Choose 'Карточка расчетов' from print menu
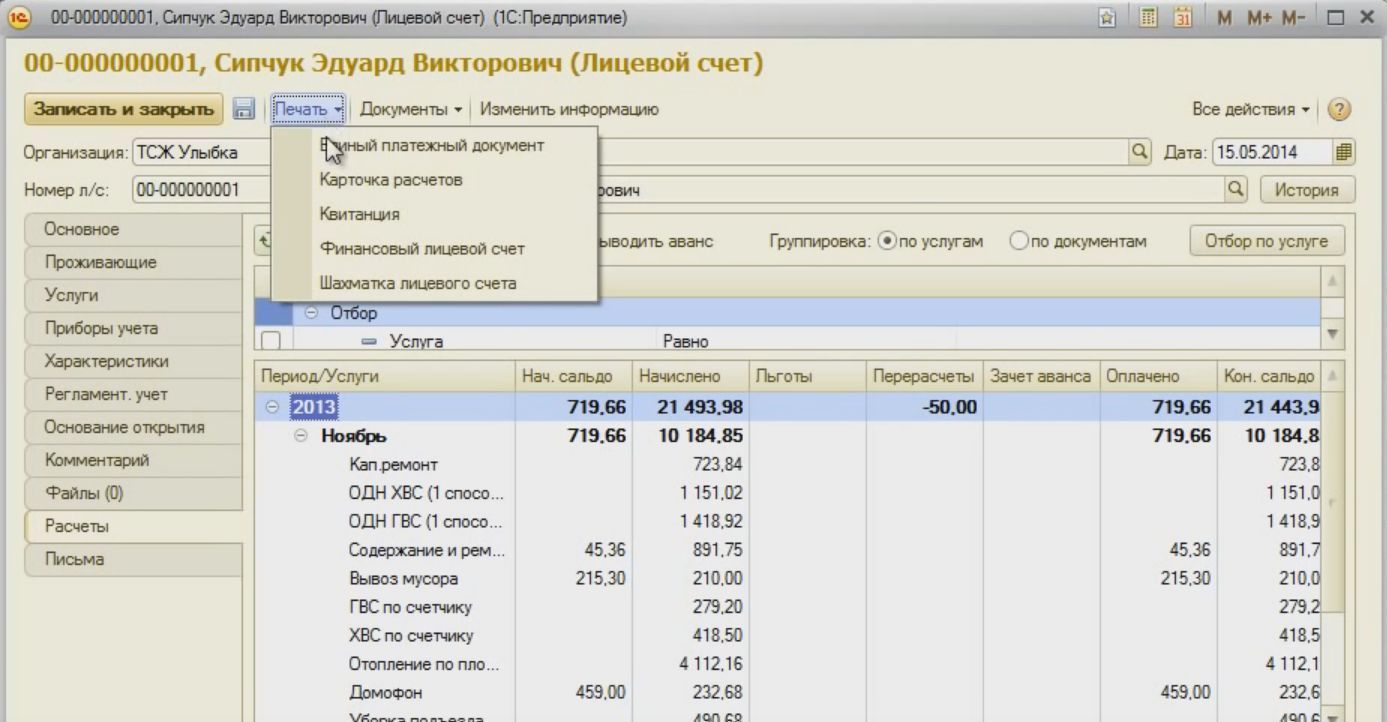The image size is (1387, 722). point(433,180)
